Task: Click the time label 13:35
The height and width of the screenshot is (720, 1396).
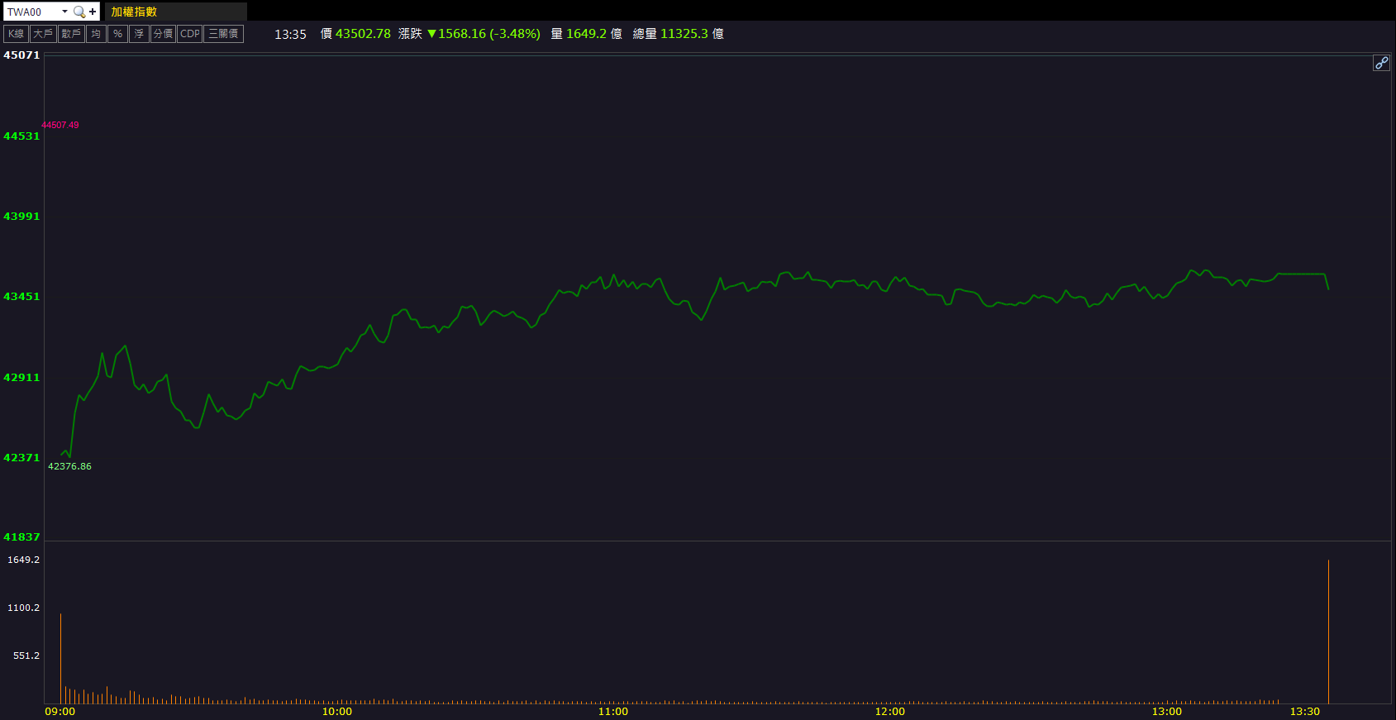Action: (x=290, y=34)
